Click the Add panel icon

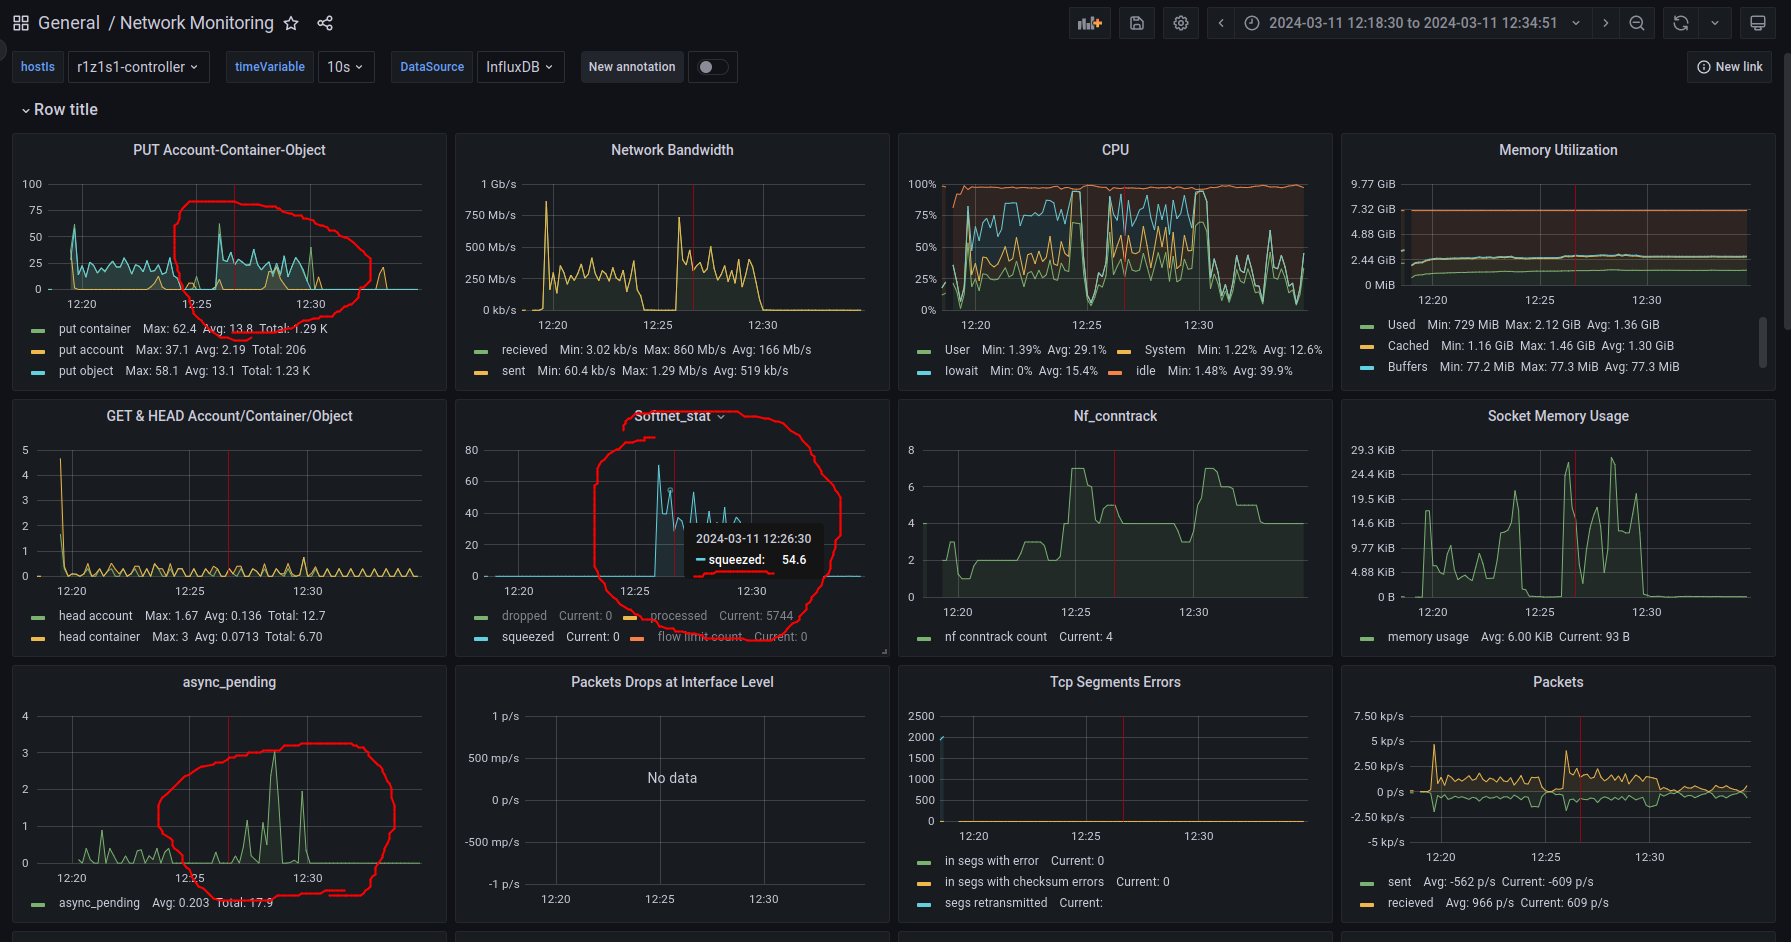[x=1089, y=23]
